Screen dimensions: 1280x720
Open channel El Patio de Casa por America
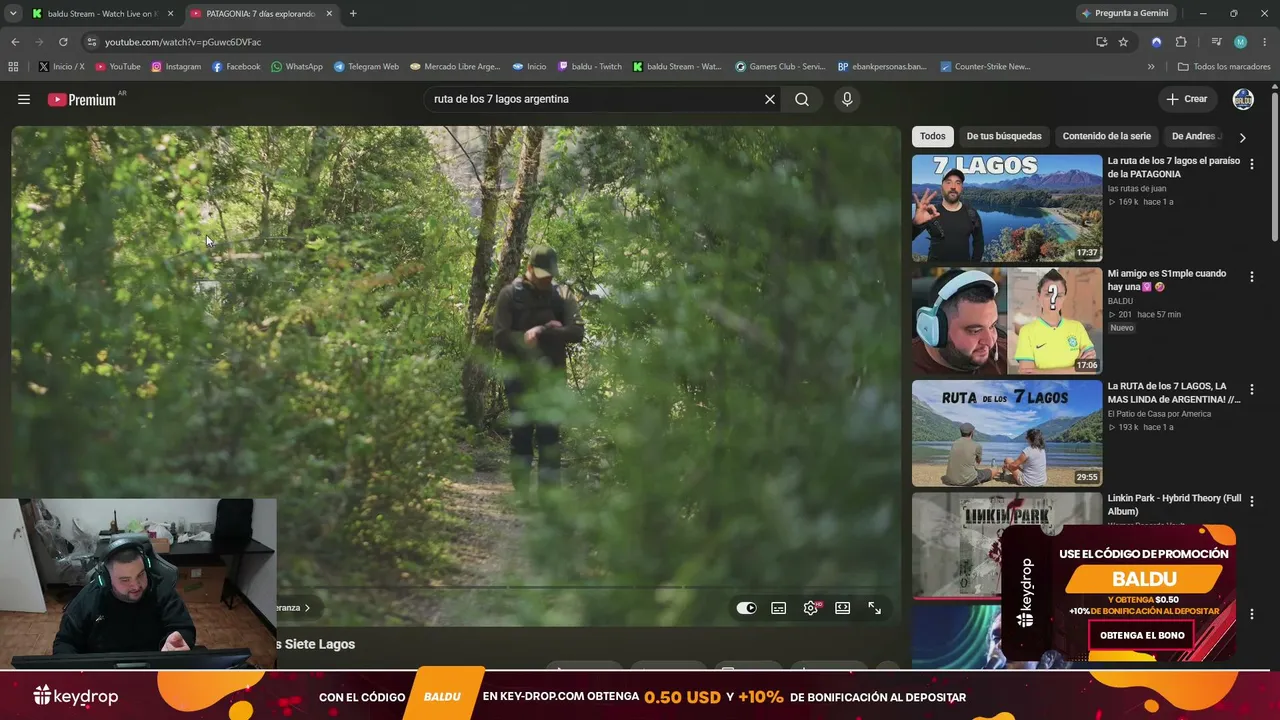pos(1159,414)
